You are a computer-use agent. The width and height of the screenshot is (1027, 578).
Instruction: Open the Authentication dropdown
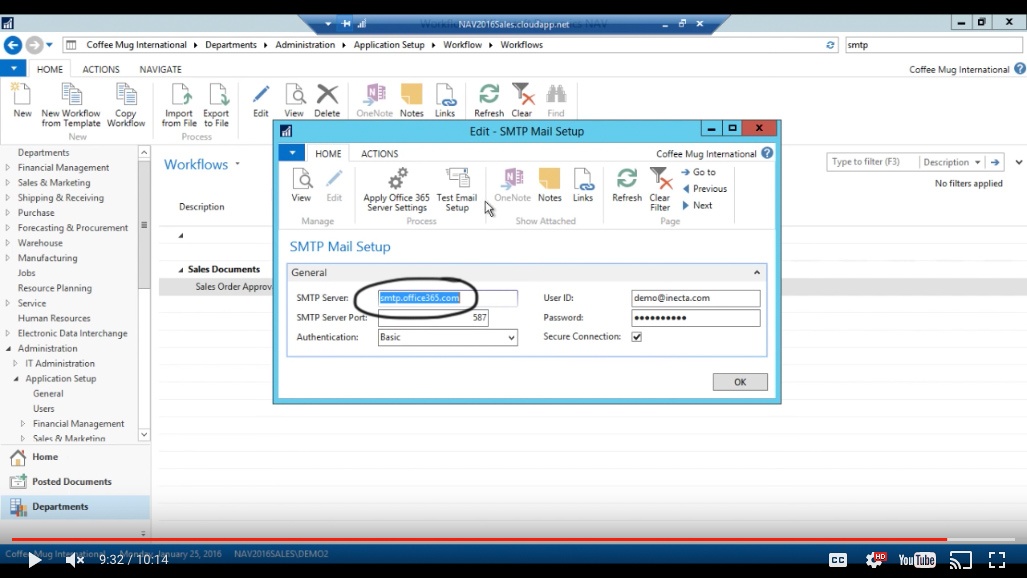pos(511,337)
